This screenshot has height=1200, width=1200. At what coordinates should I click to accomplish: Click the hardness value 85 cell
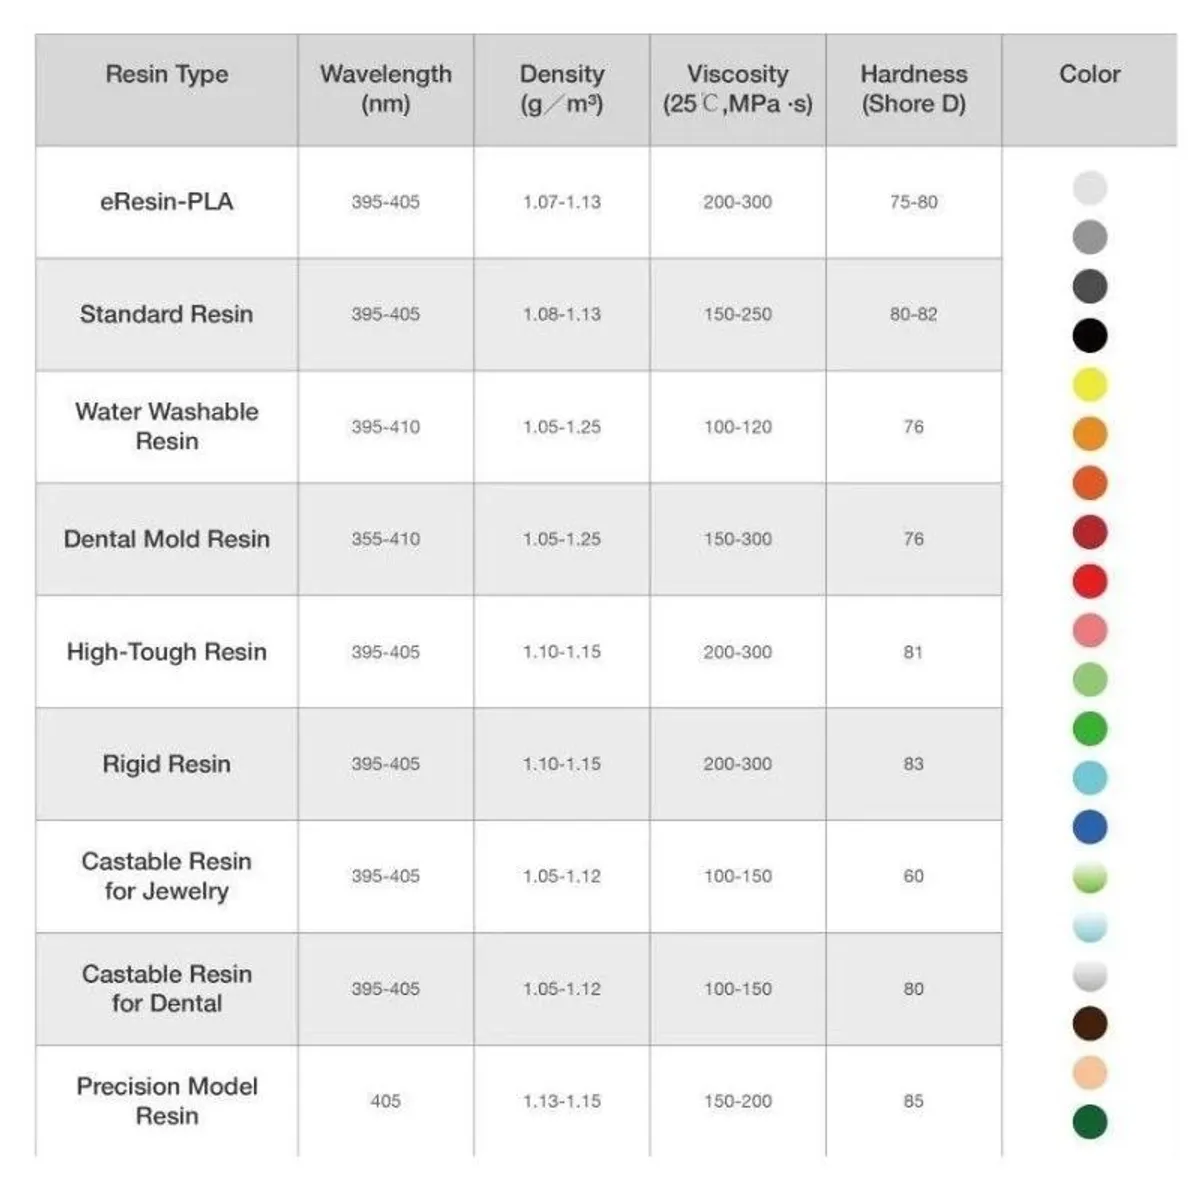point(913,1101)
